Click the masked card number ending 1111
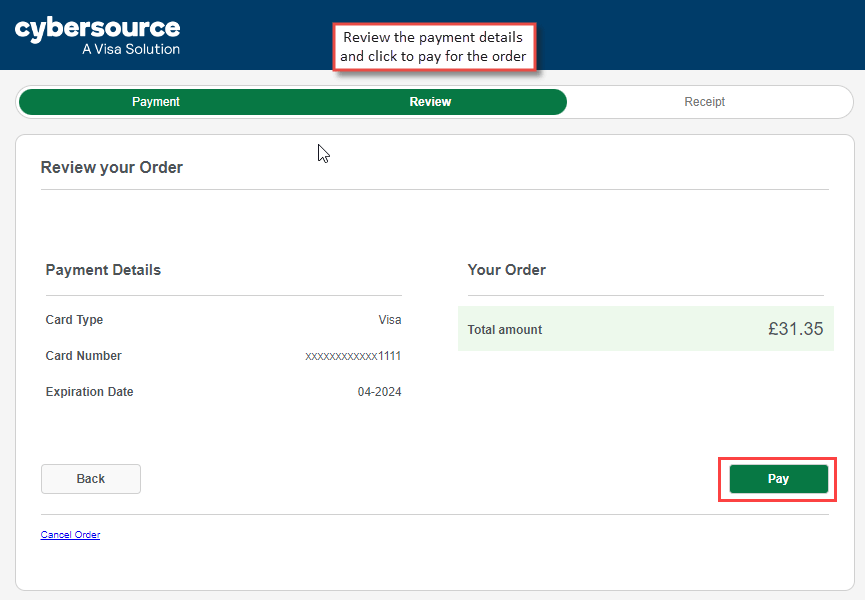The width and height of the screenshot is (865, 600). pyautogui.click(x=353, y=356)
